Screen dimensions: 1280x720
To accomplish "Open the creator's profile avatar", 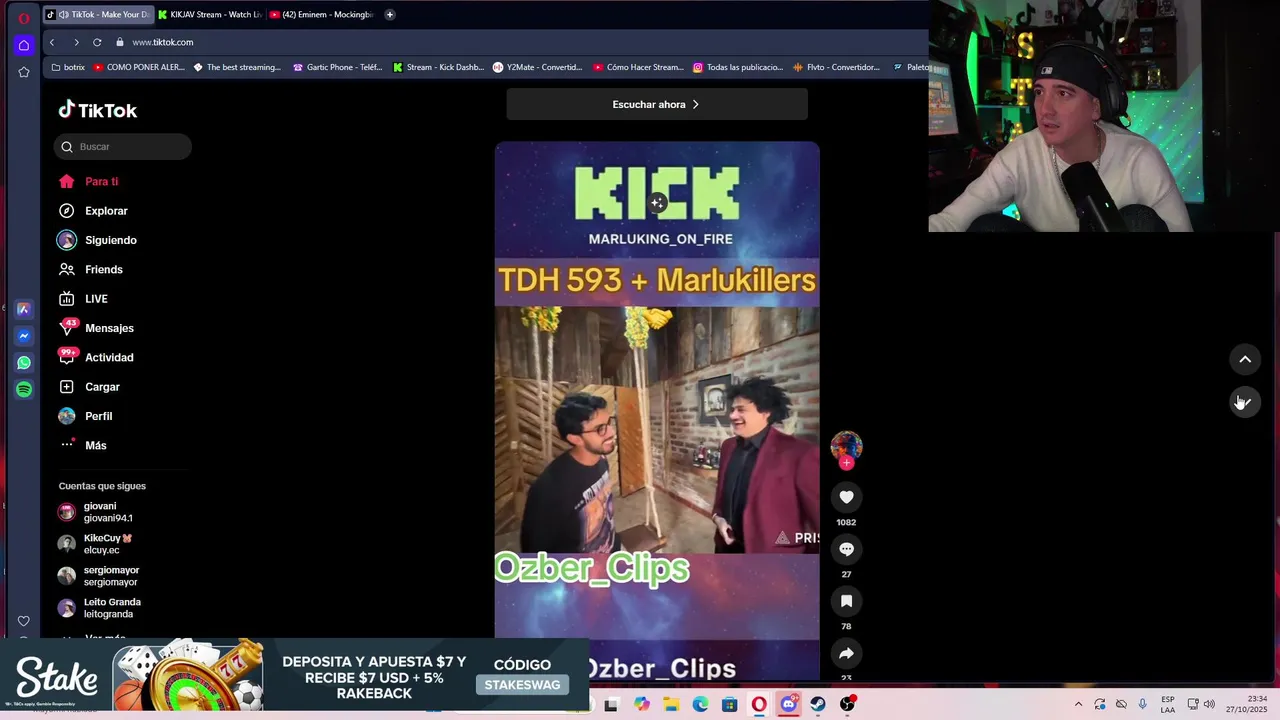I will click(846, 446).
